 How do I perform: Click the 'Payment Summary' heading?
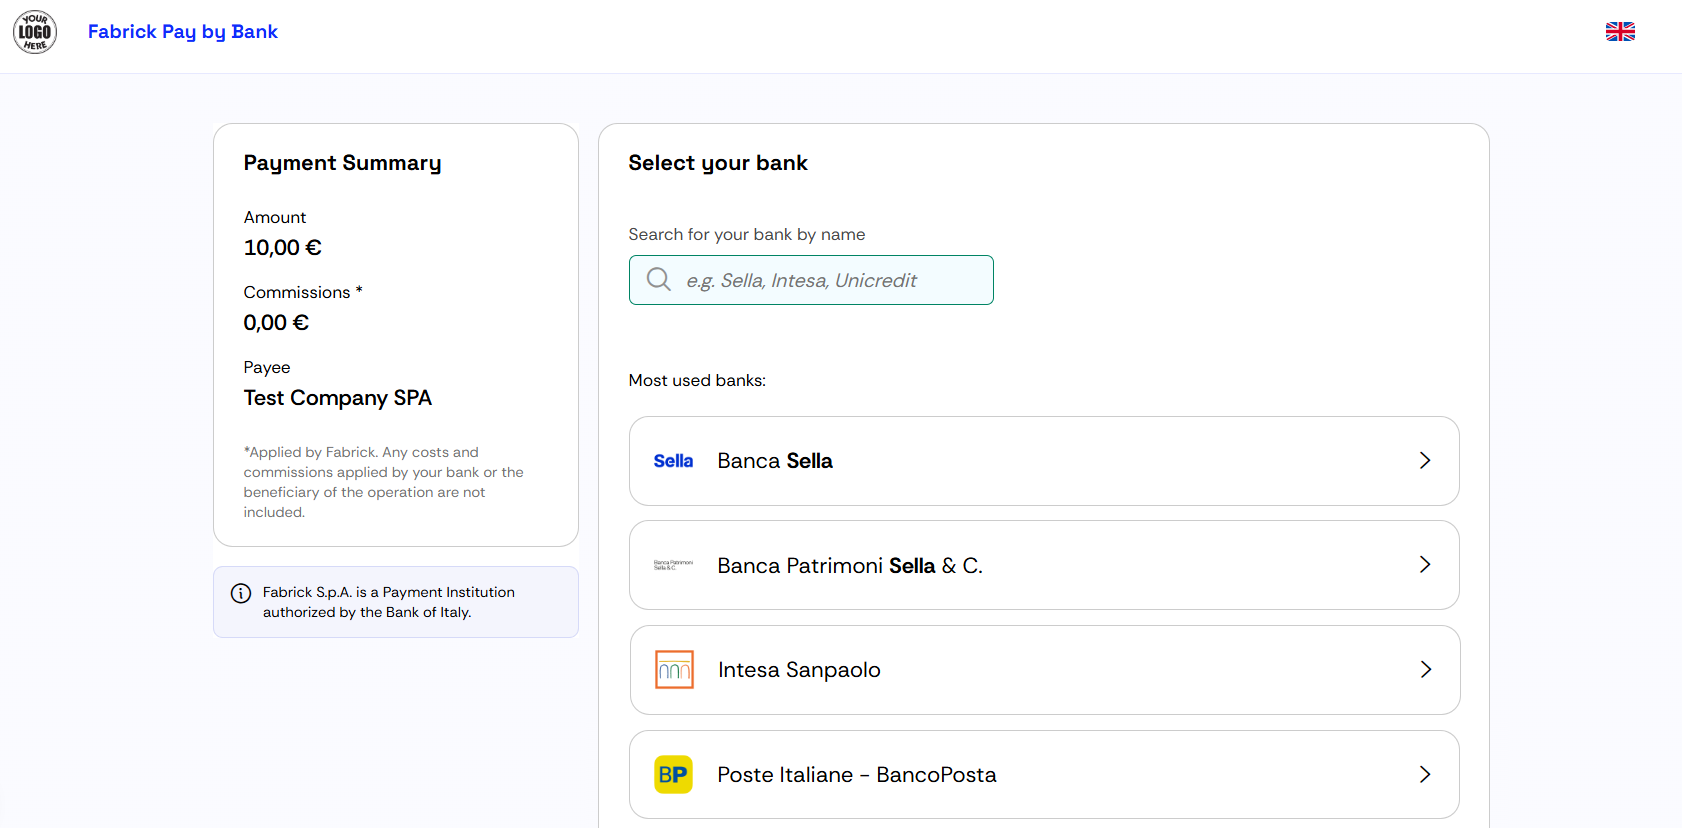click(342, 163)
